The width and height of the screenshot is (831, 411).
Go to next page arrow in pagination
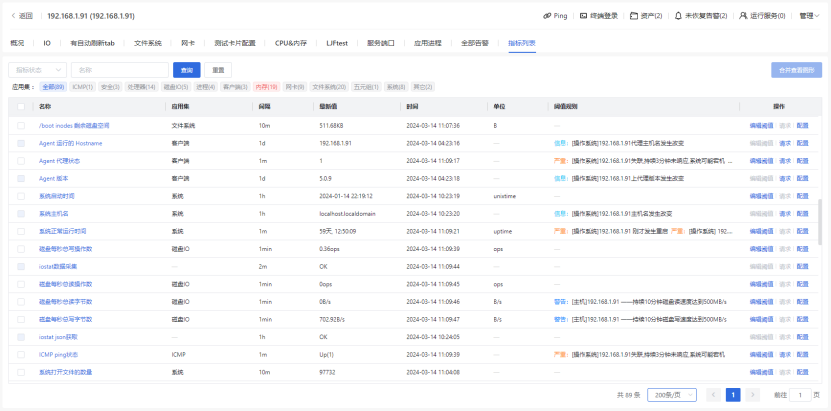[x=753, y=395]
